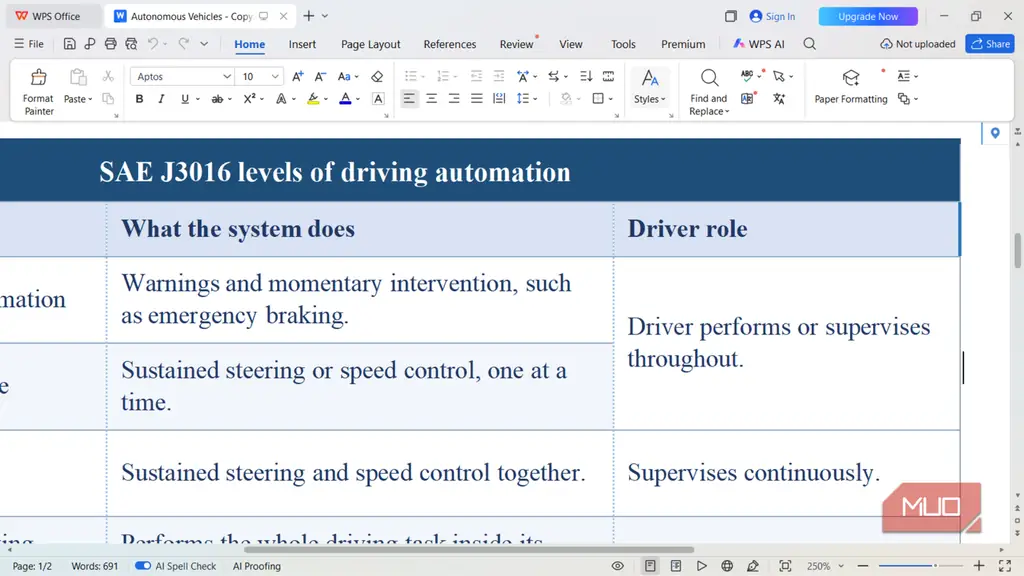Open the File menu
This screenshot has width=1024, height=576.
tap(29, 44)
